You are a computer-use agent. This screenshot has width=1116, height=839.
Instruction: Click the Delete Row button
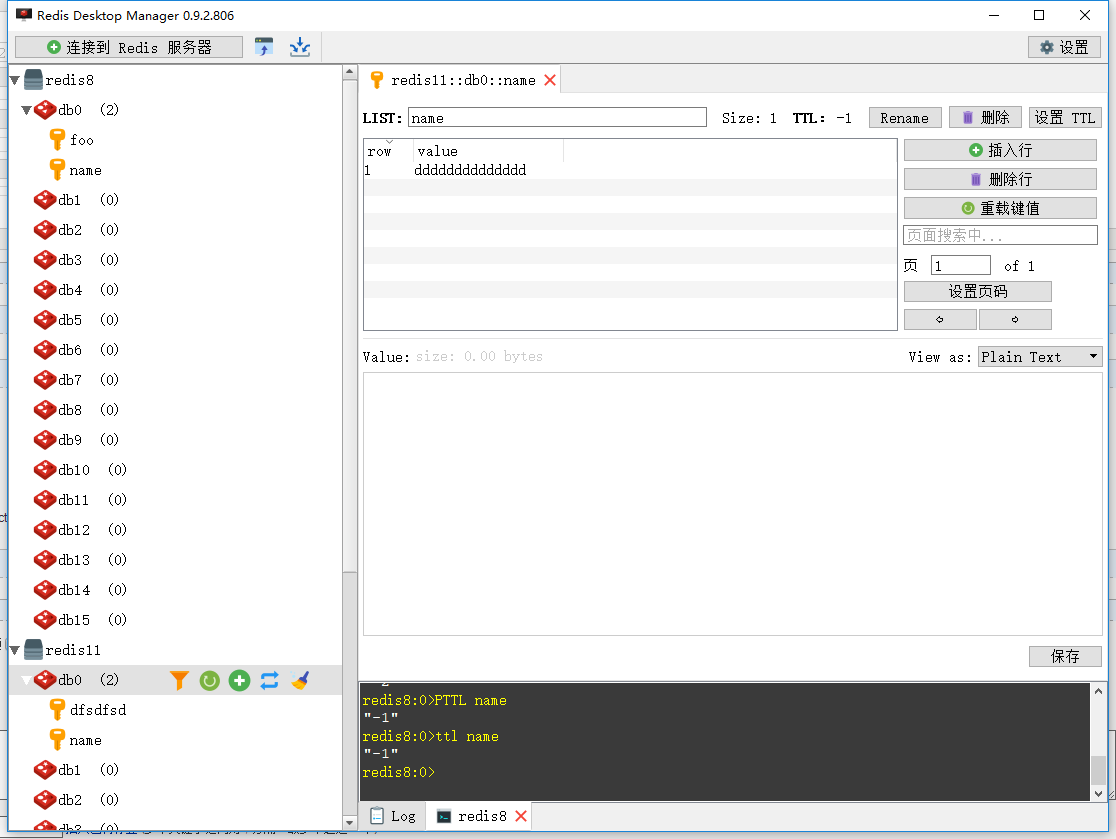[1000, 179]
